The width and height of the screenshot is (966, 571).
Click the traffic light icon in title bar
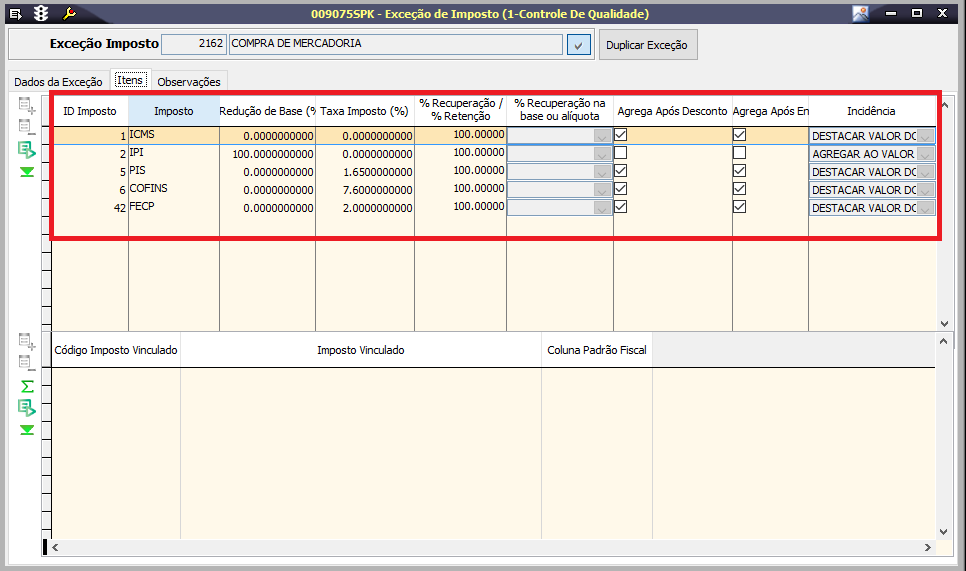(x=41, y=13)
